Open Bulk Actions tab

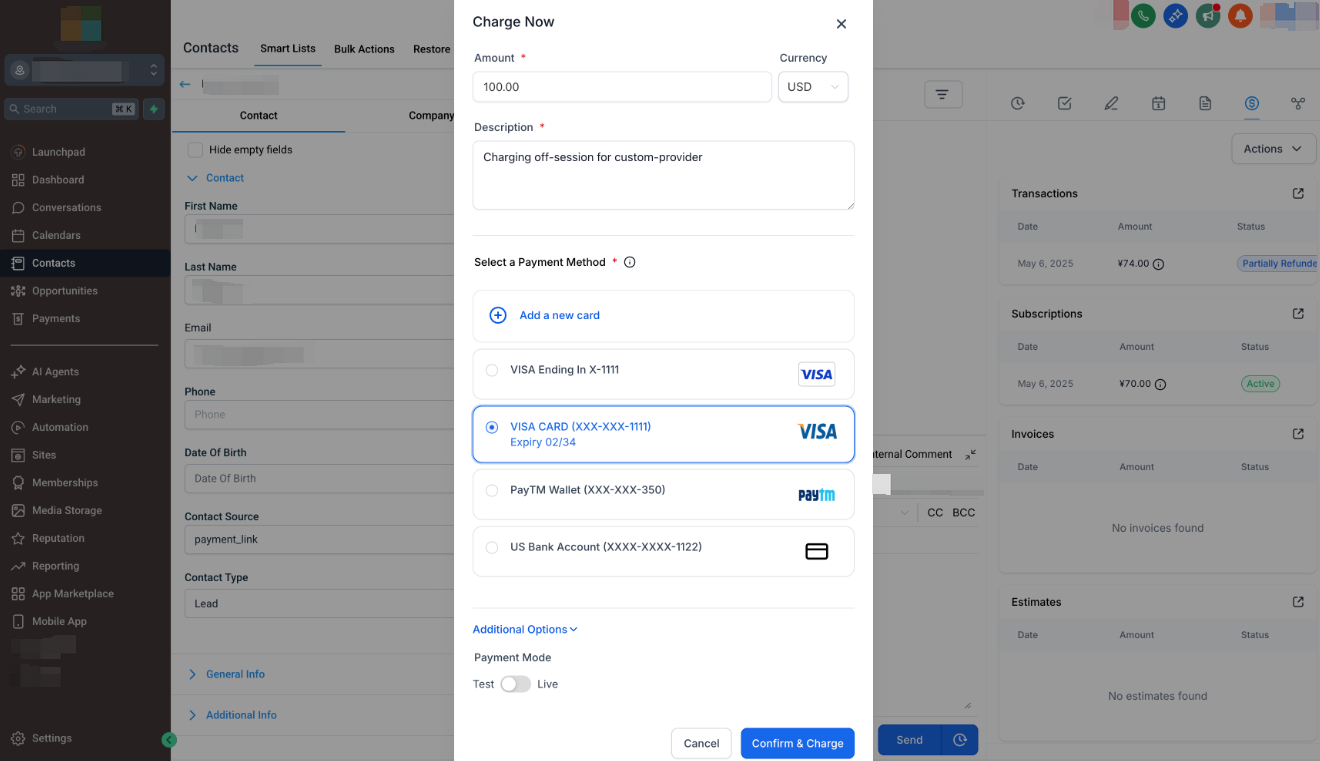point(364,49)
